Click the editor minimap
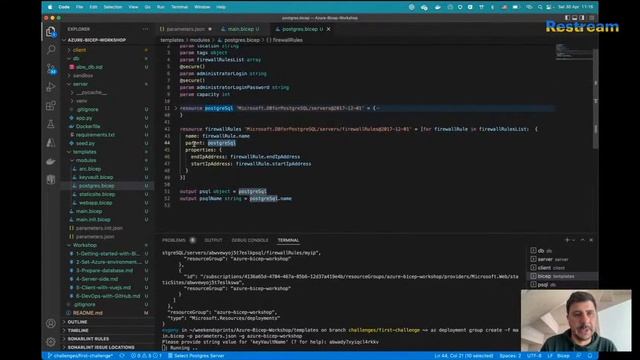The image size is (640, 360). point(573,51)
